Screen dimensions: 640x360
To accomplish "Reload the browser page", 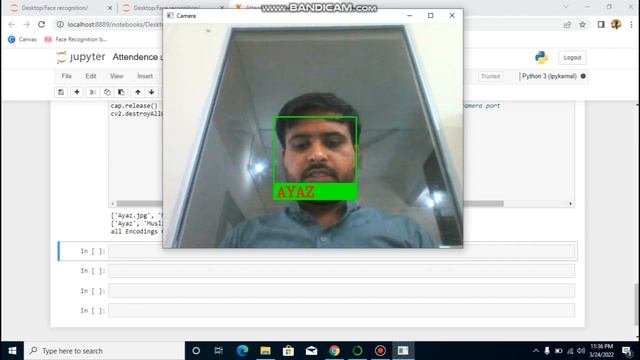I will click(x=41, y=24).
